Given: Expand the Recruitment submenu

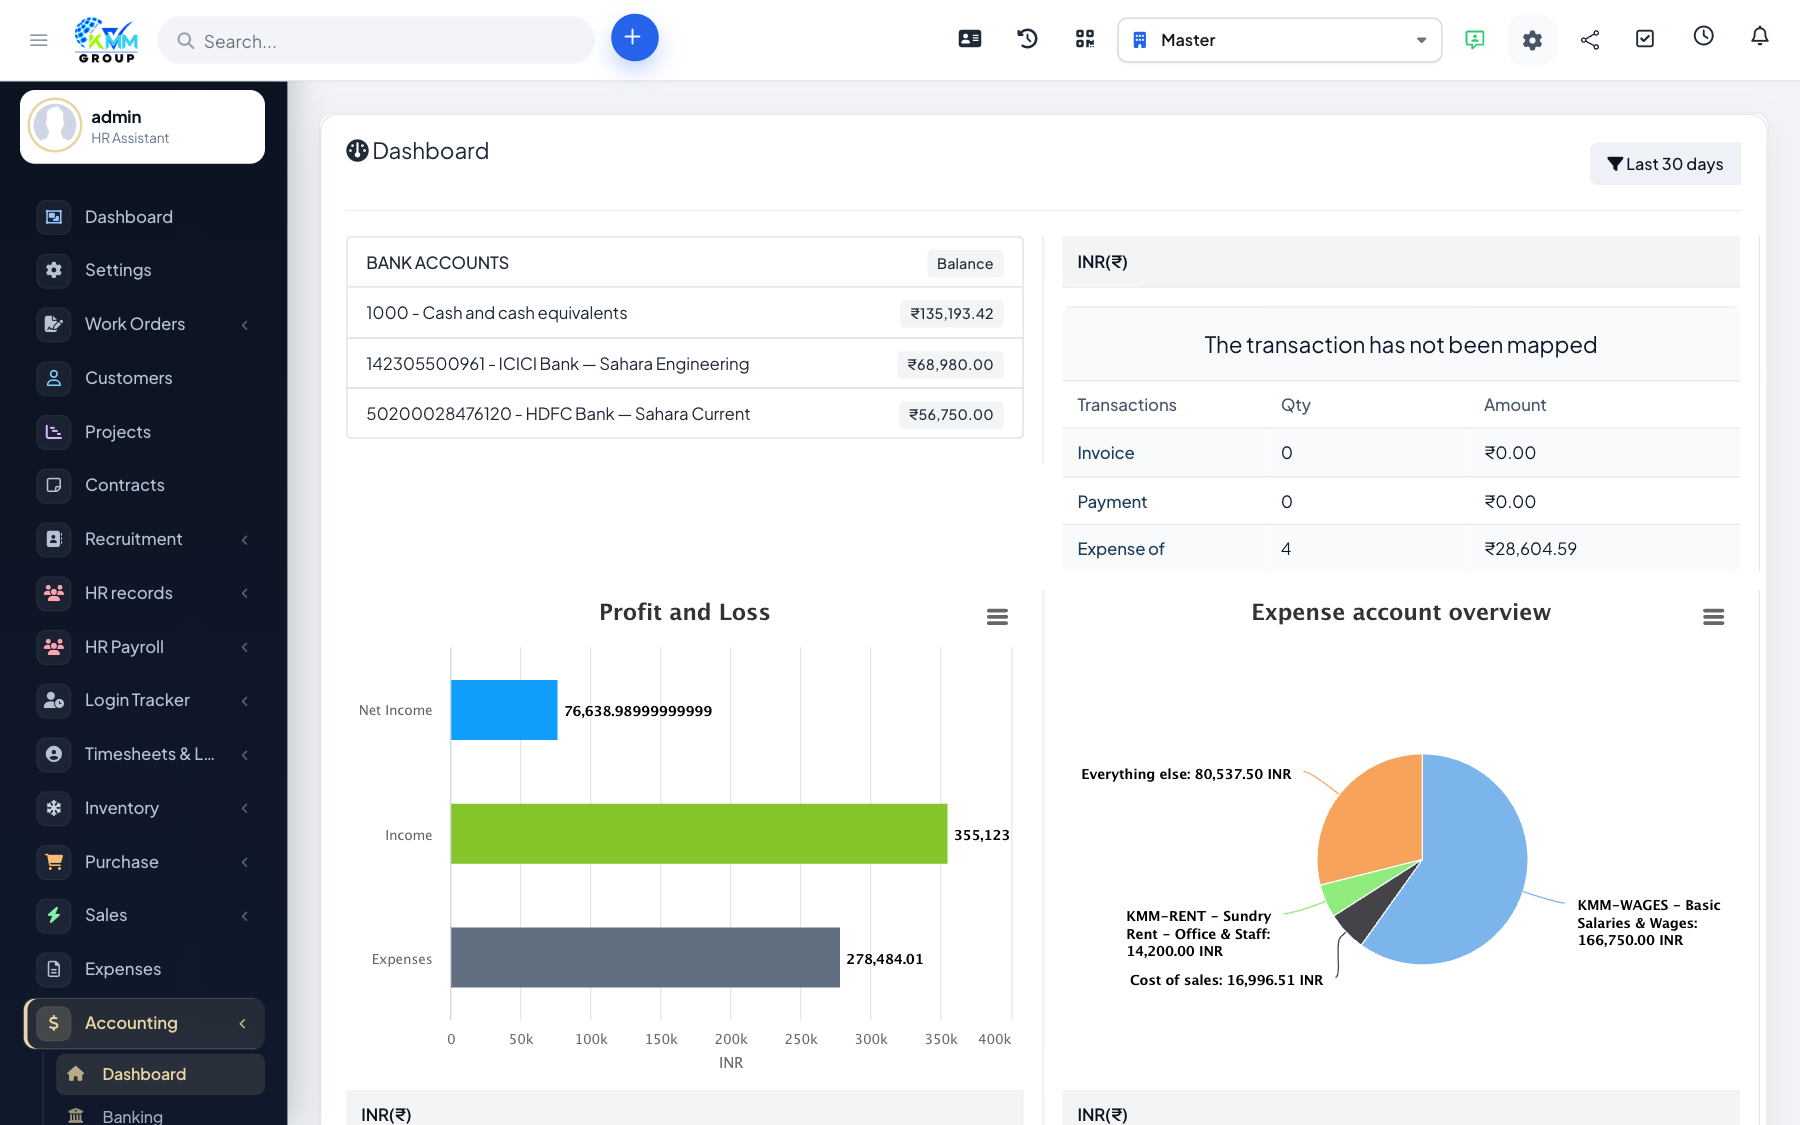Looking at the screenshot, I should click(x=143, y=539).
